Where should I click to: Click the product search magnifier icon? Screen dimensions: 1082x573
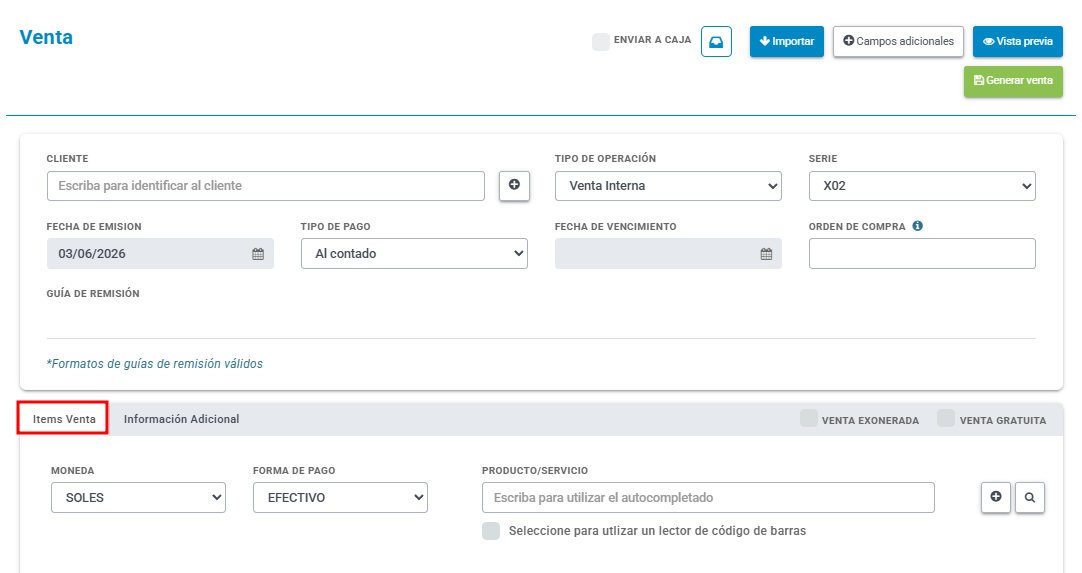[1030, 497]
